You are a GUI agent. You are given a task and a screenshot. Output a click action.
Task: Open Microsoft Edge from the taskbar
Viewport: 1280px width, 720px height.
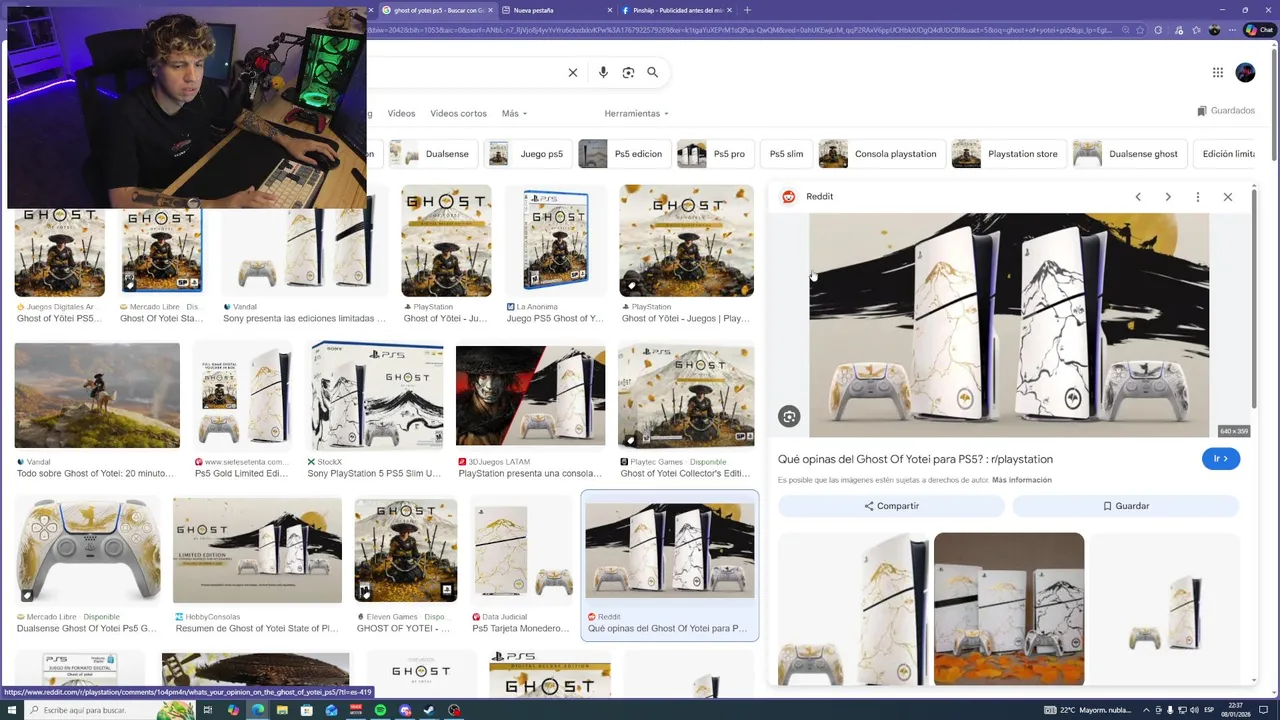pyautogui.click(x=258, y=710)
